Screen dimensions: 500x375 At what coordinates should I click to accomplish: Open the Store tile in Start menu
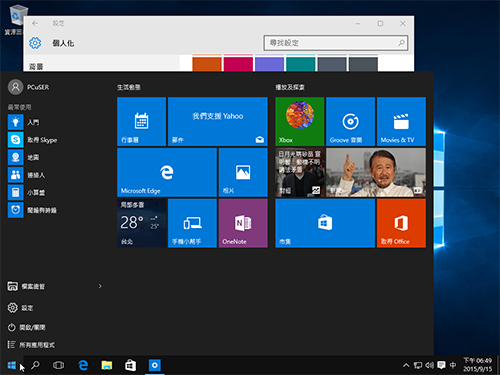point(325,223)
